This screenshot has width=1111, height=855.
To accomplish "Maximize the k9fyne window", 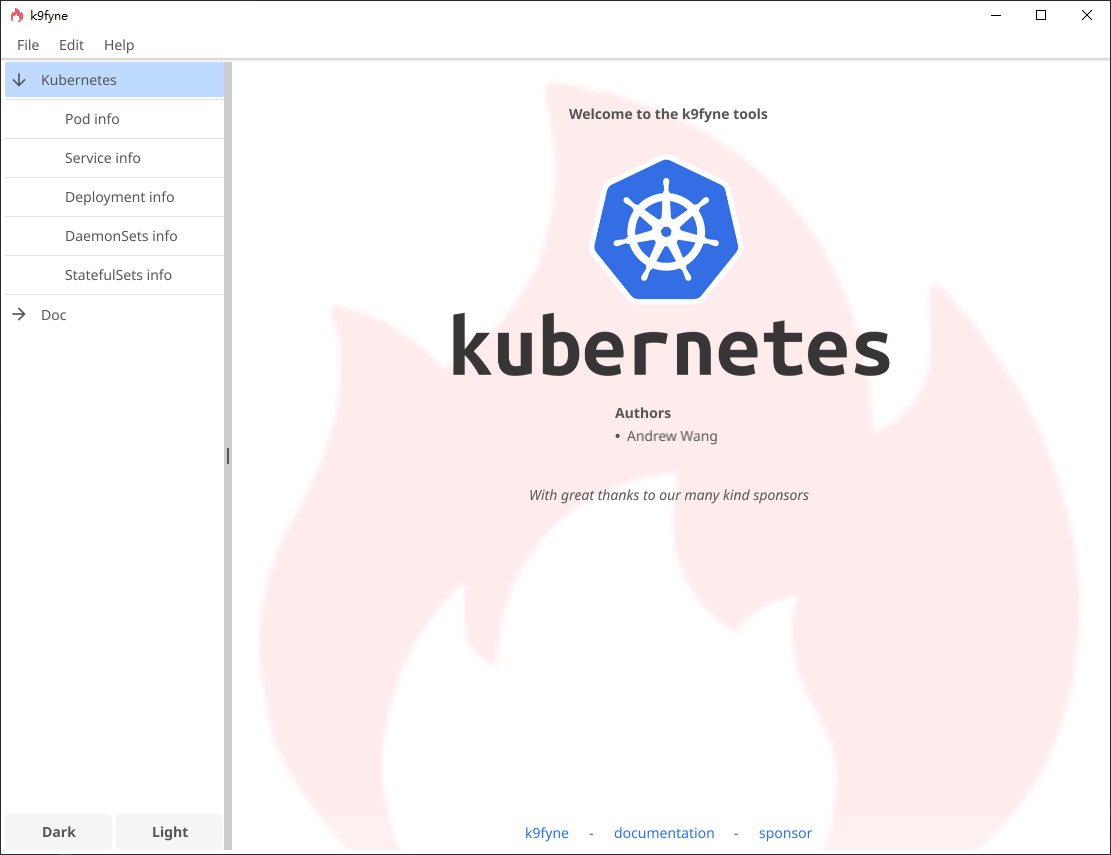I will point(1041,15).
